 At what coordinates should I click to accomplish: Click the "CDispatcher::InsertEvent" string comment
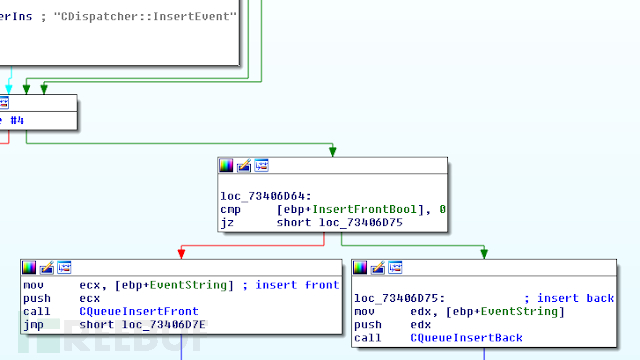tap(145, 16)
